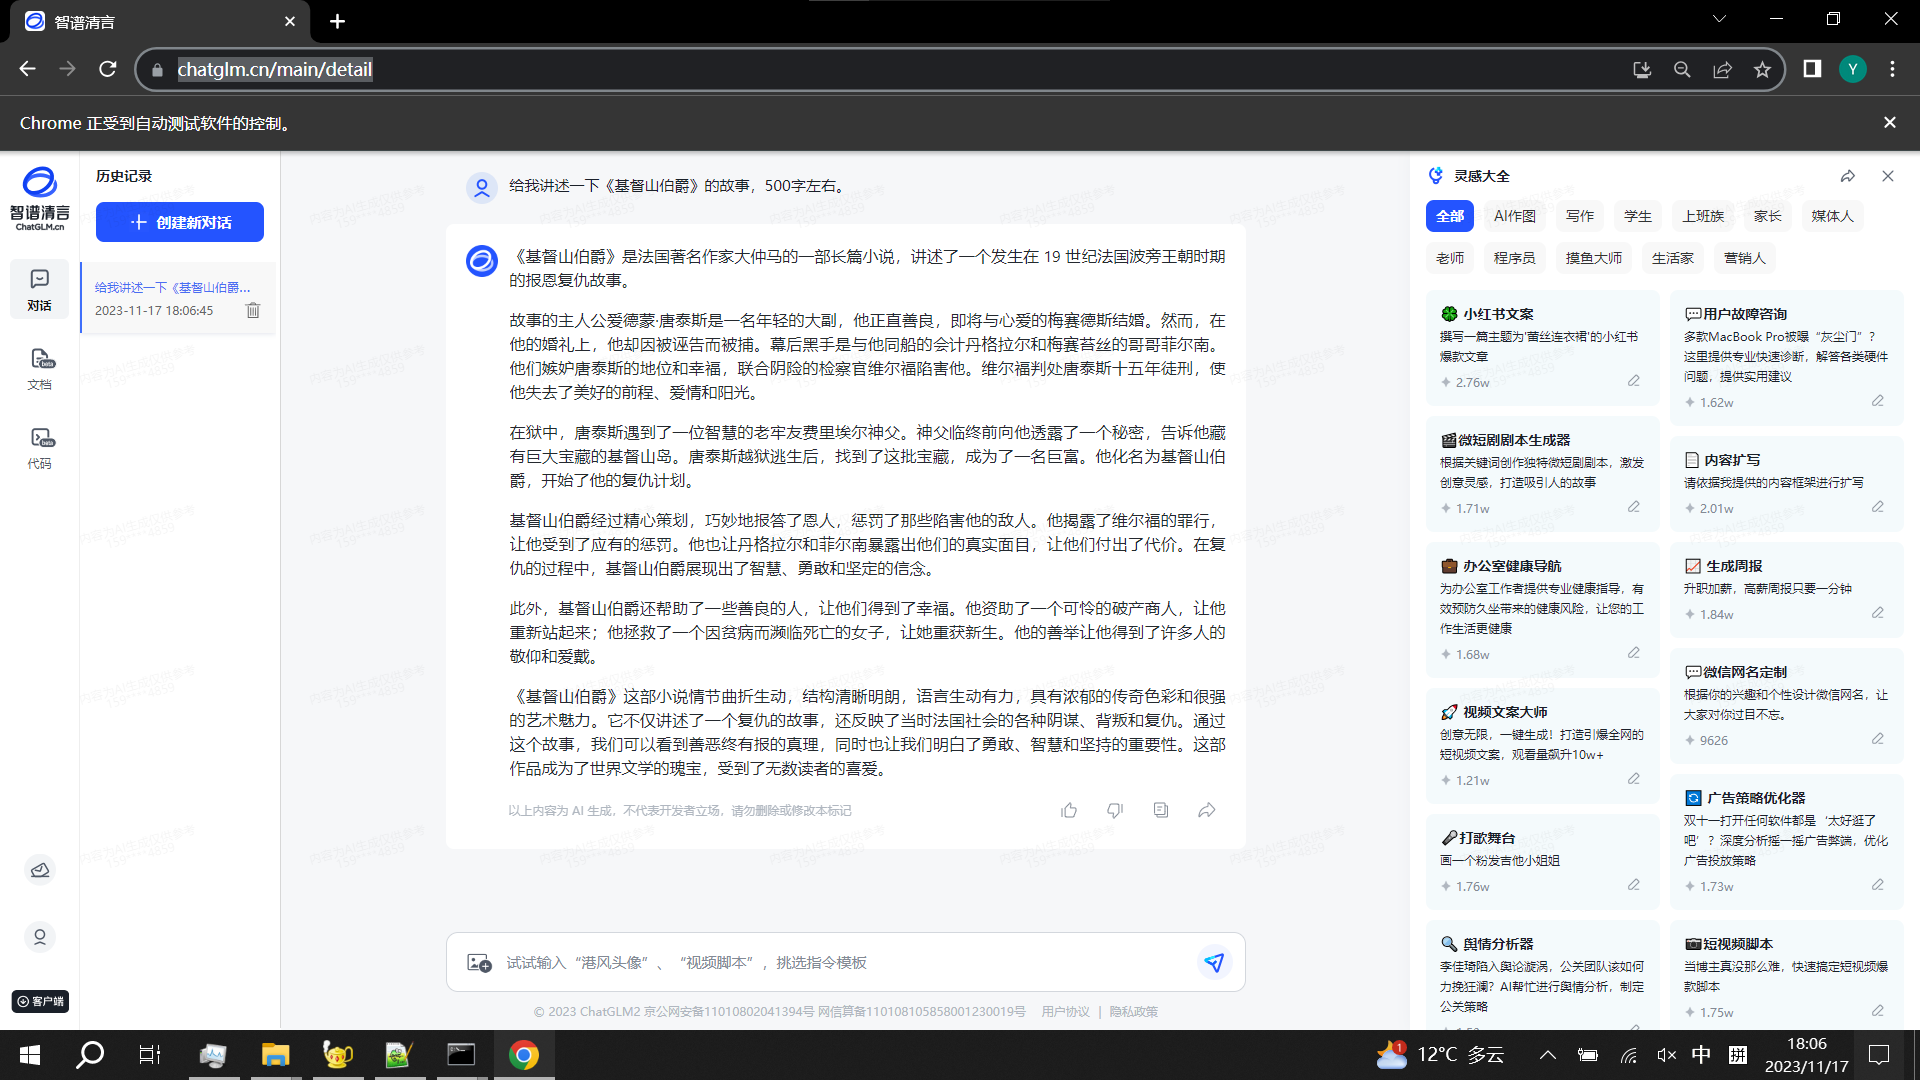Open the 办公室健康导航 template card

pyautogui.click(x=1542, y=609)
